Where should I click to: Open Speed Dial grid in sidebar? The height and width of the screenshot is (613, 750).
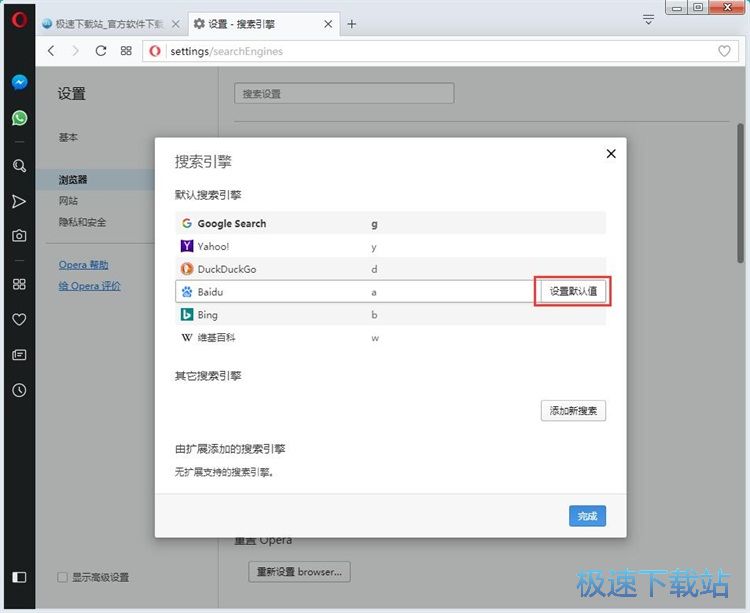coord(19,284)
